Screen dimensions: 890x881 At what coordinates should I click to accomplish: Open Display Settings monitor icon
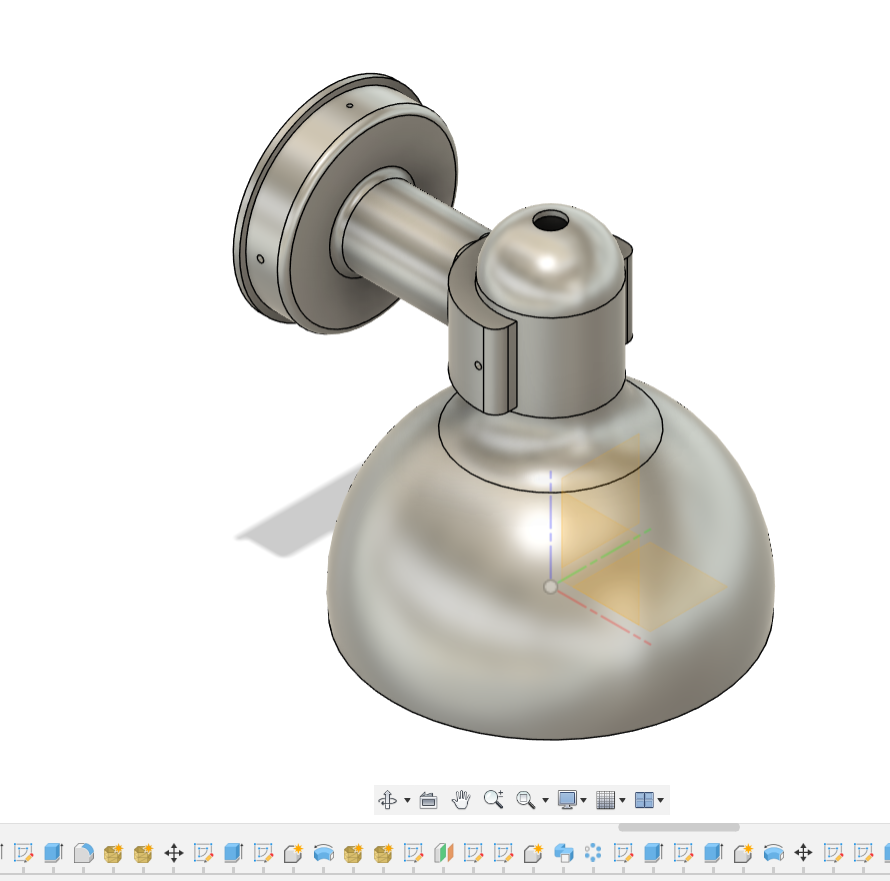567,800
